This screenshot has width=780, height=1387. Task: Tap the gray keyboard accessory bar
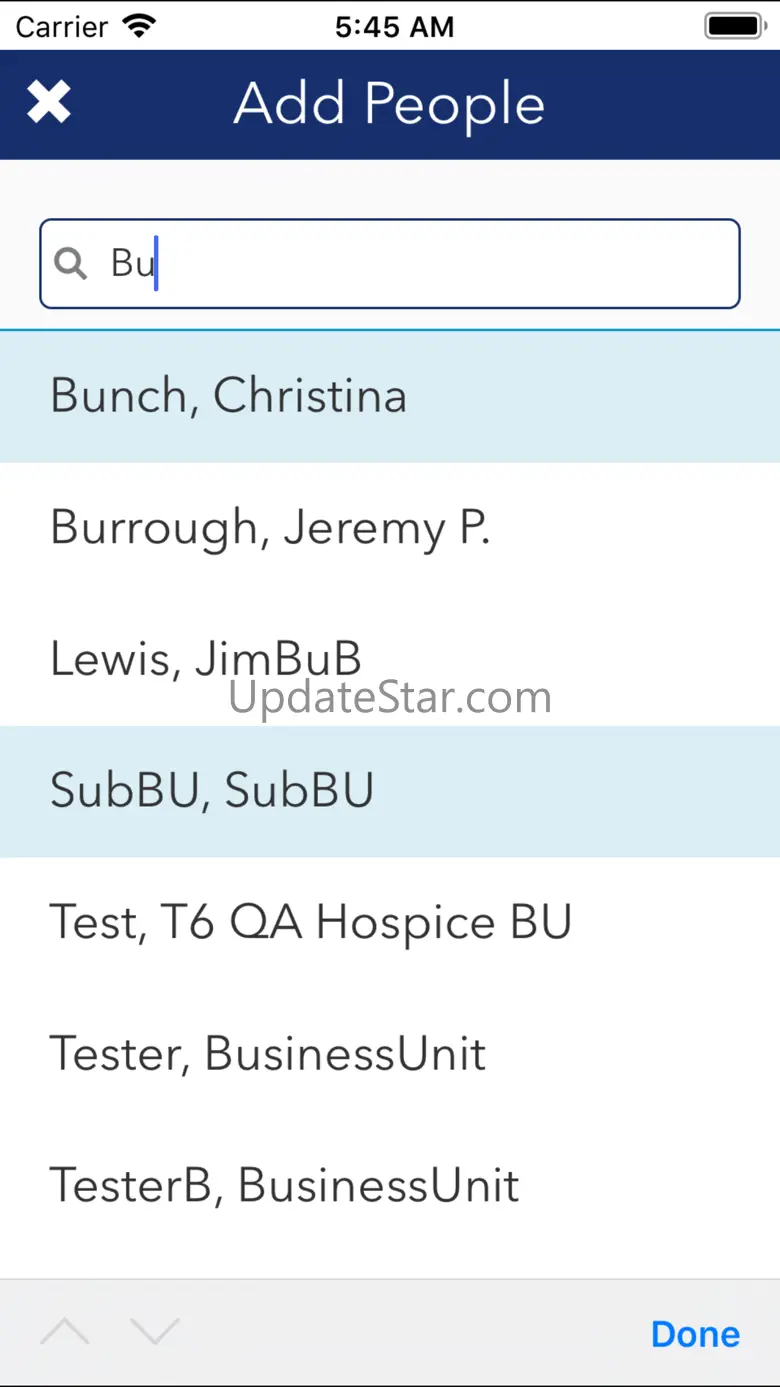[x=400, y=1332]
